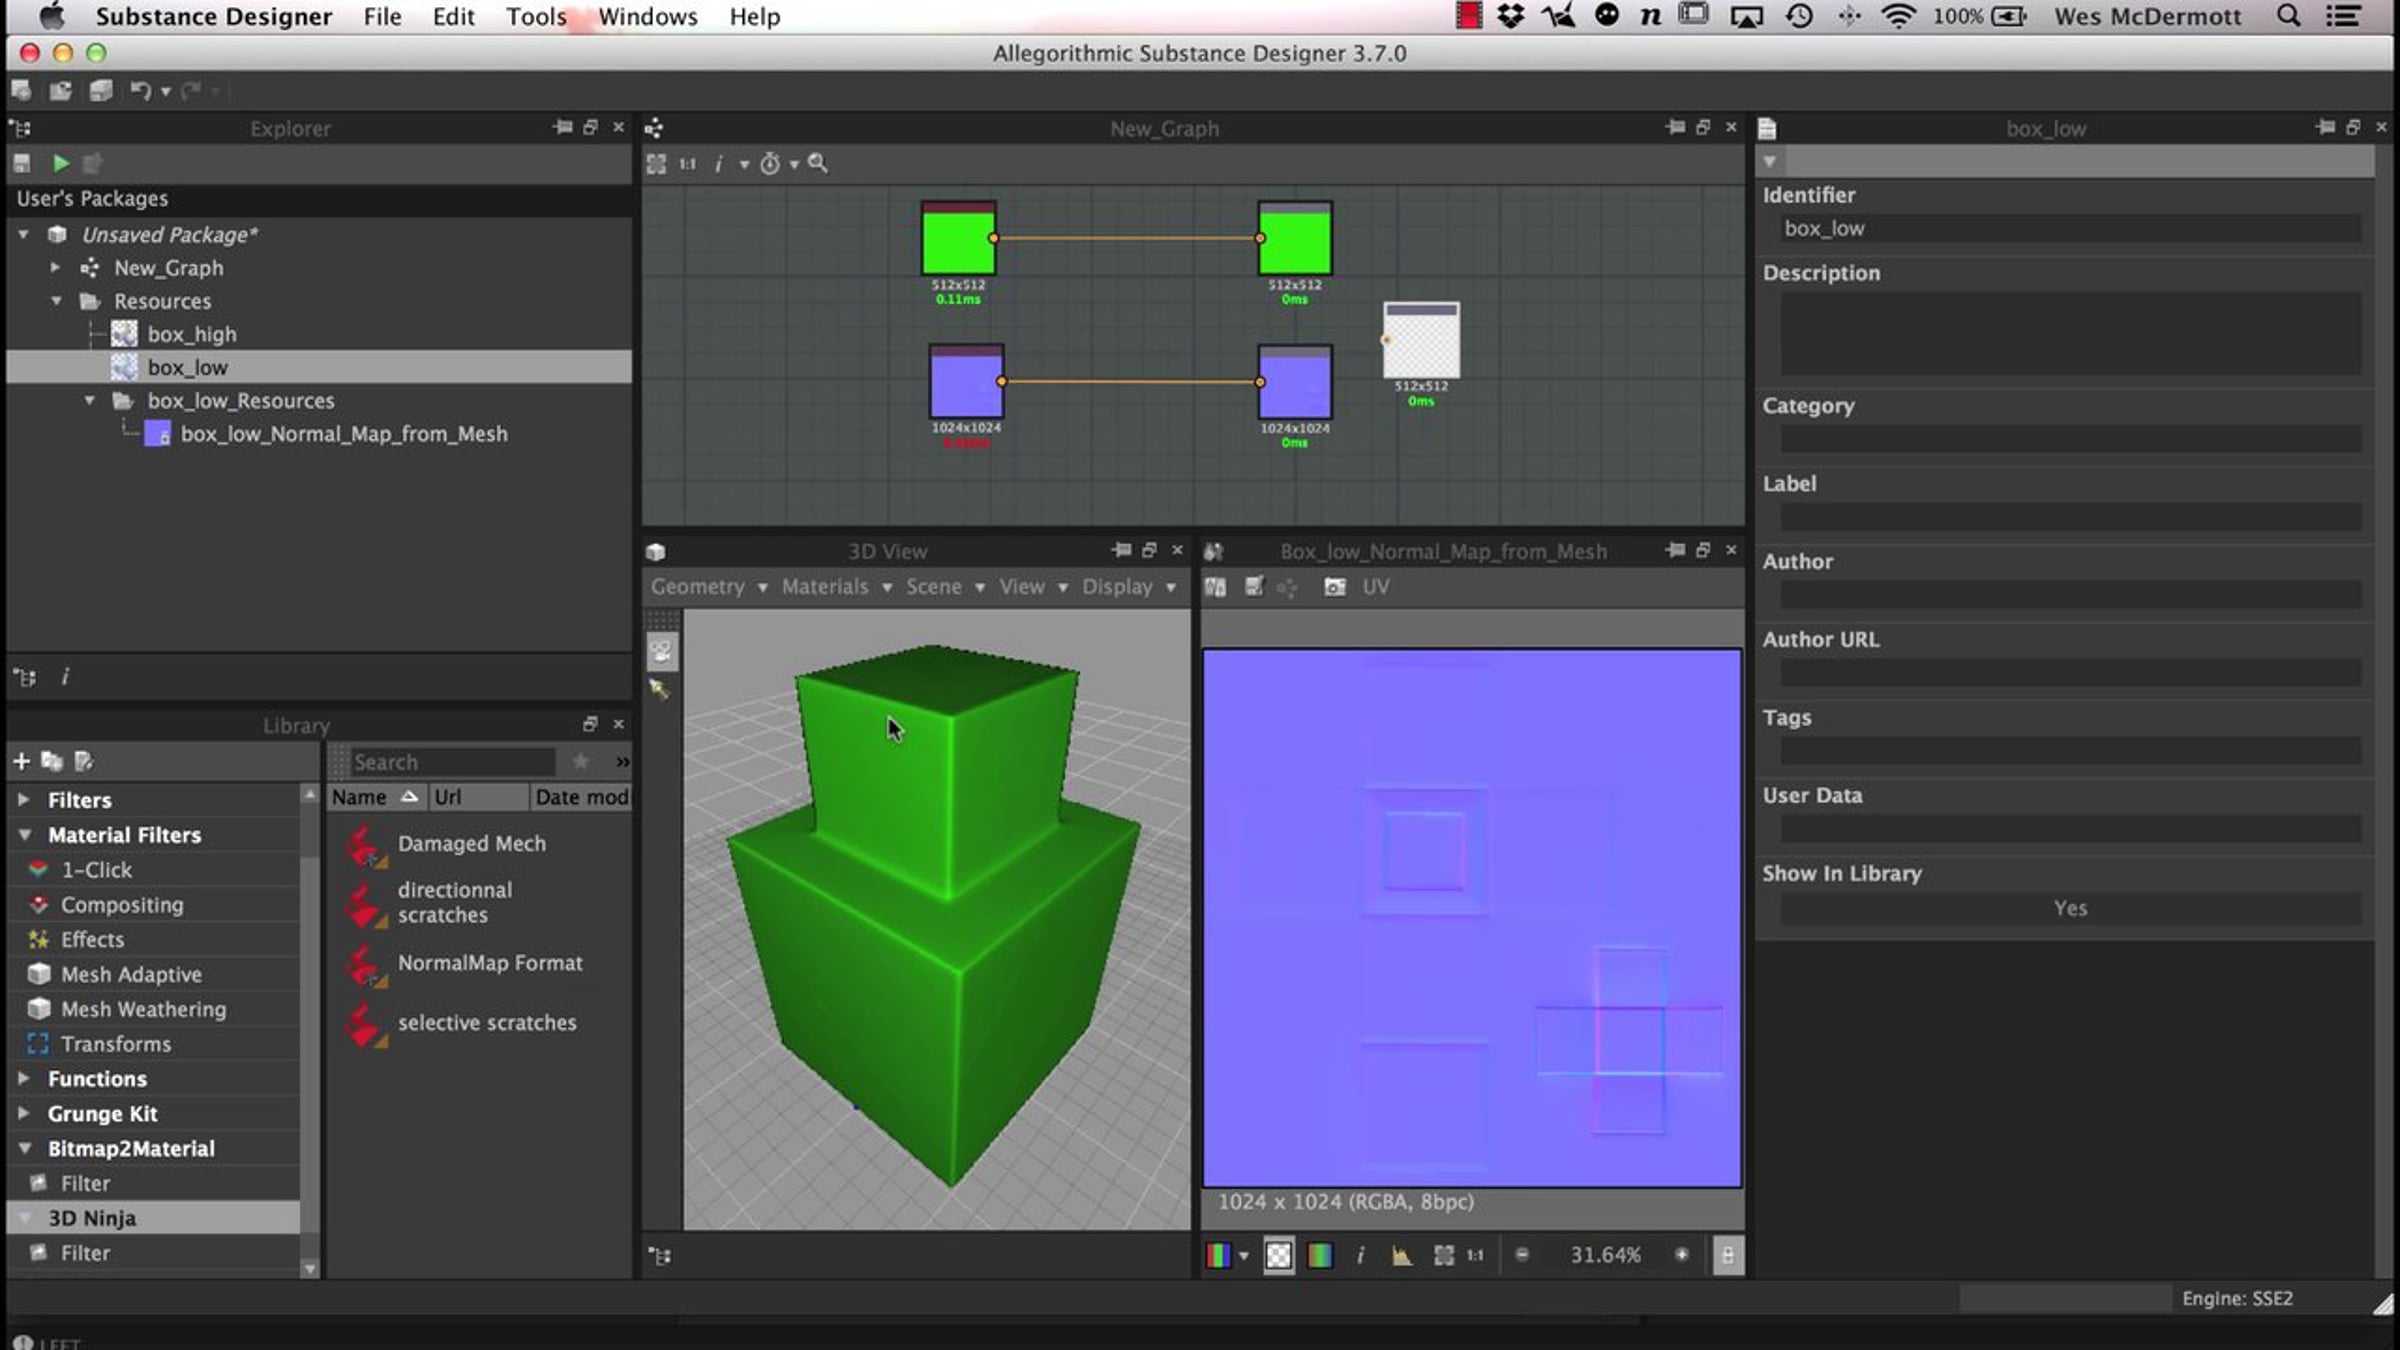Click the camera icon in 2D view toolbar
The width and height of the screenshot is (2400, 1350).
1335,587
